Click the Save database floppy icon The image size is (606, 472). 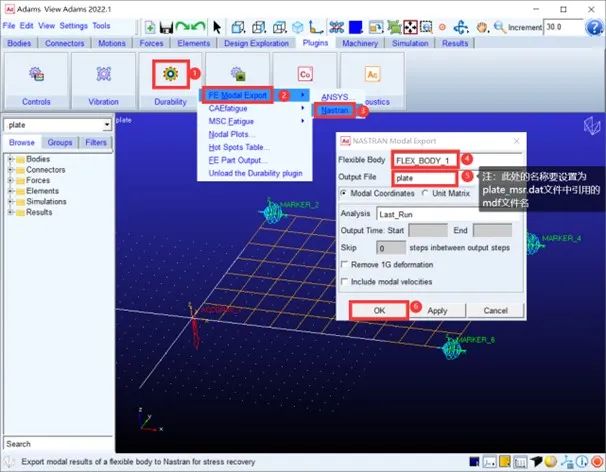(166, 27)
